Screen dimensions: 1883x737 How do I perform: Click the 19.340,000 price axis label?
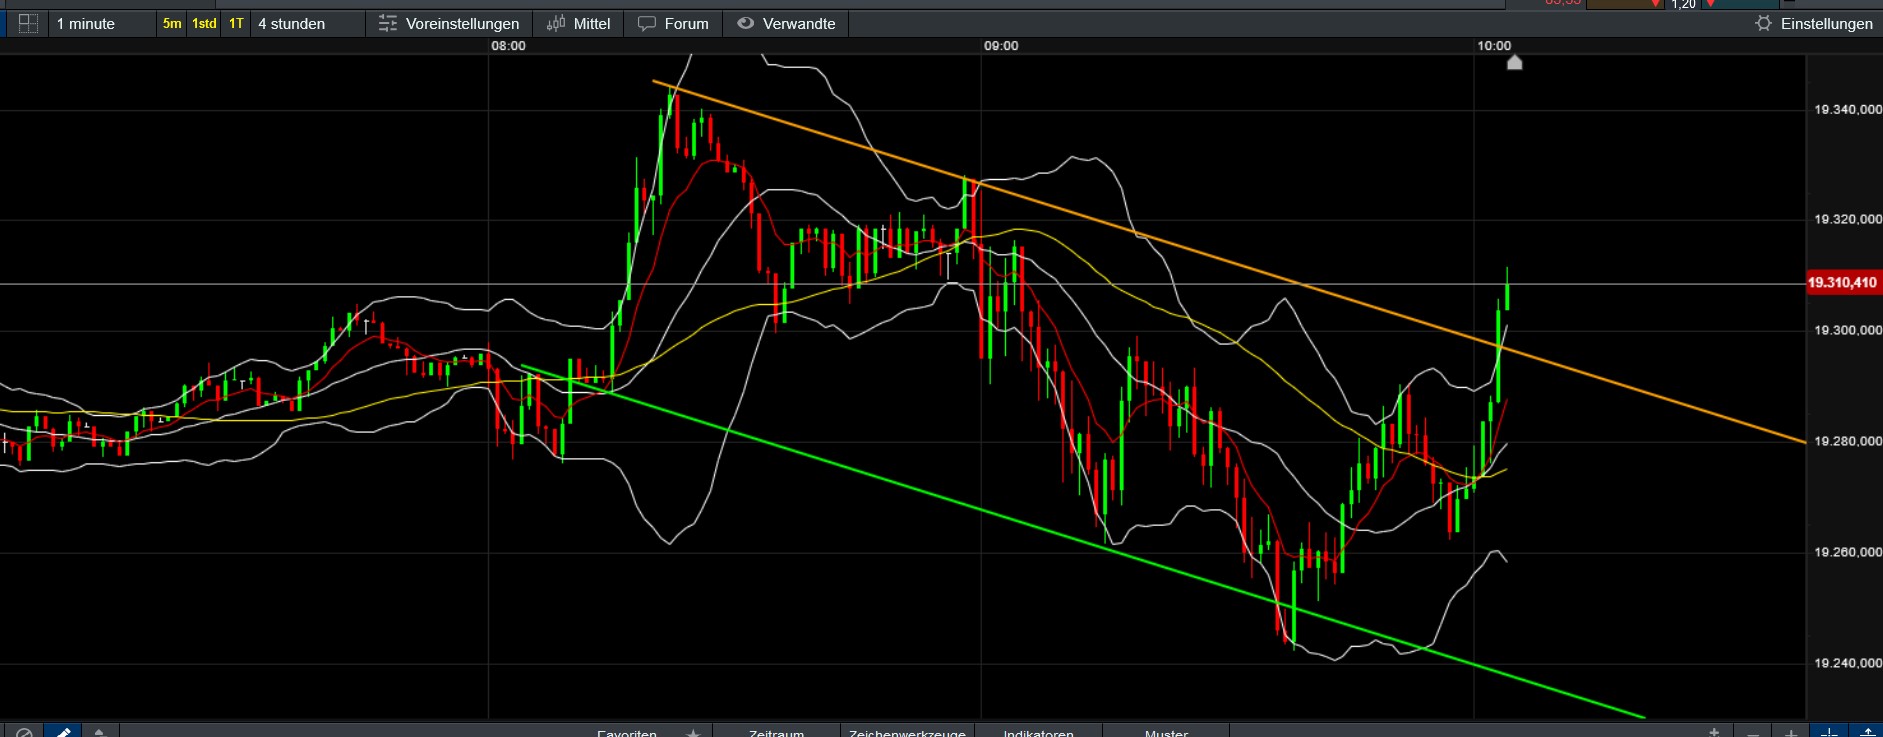[x=1847, y=109]
